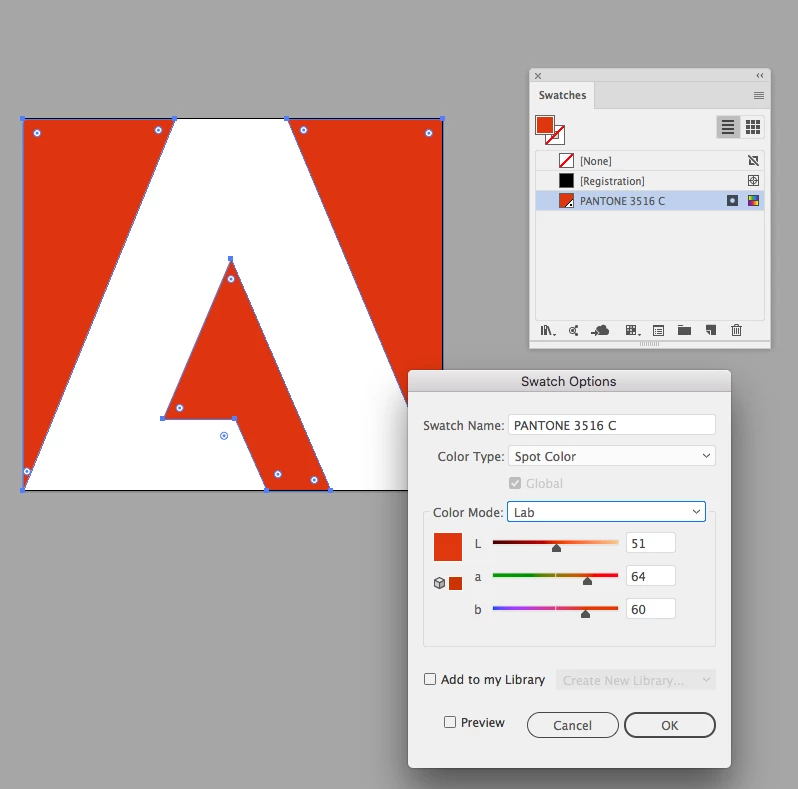Enable Add to my Library checkbox
The image size is (798, 789).
coord(430,680)
